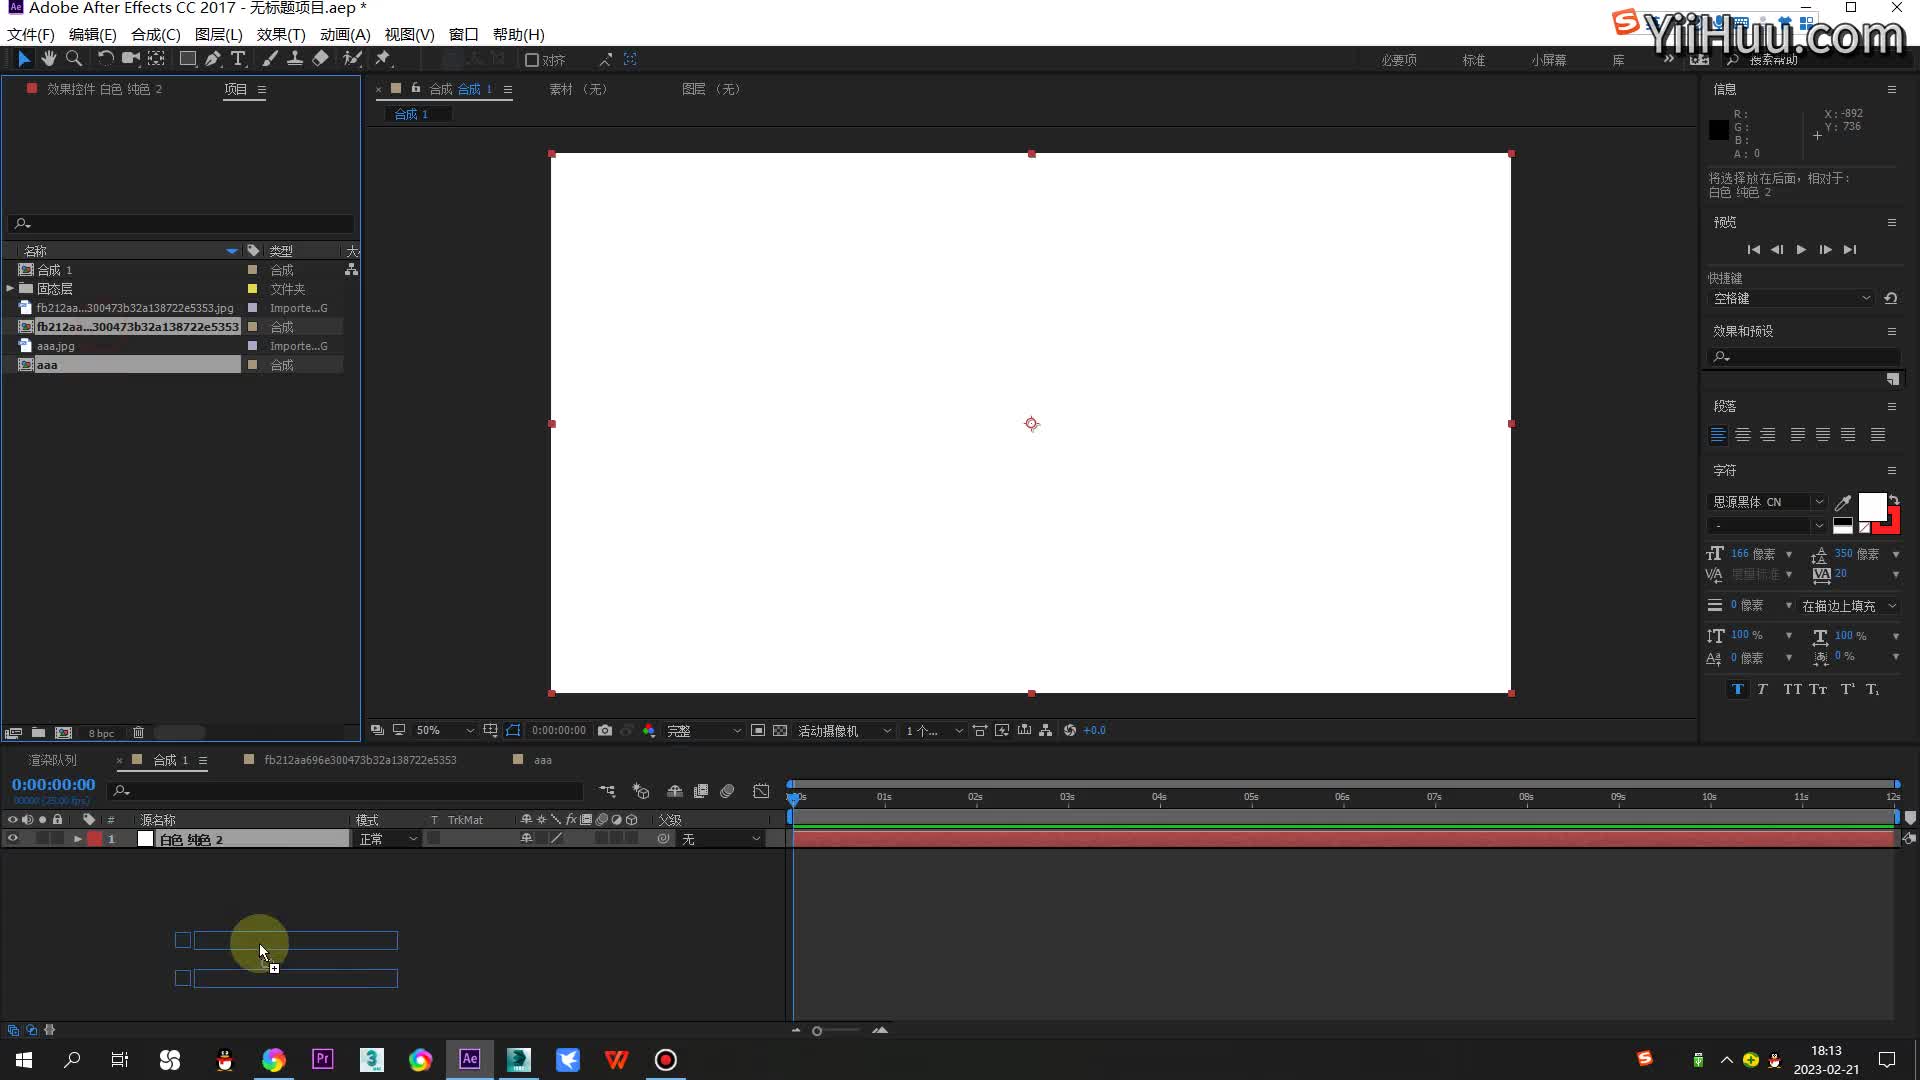
Task: Select the Puppet Pin tool
Action: coord(383,59)
